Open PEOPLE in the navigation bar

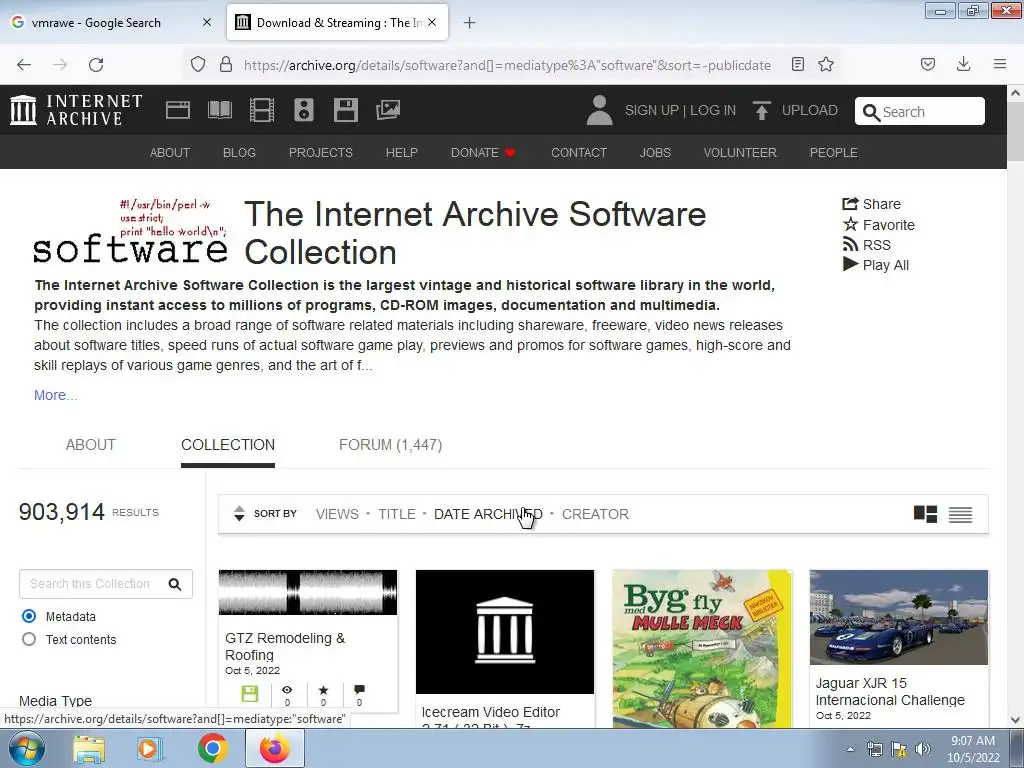tap(833, 153)
